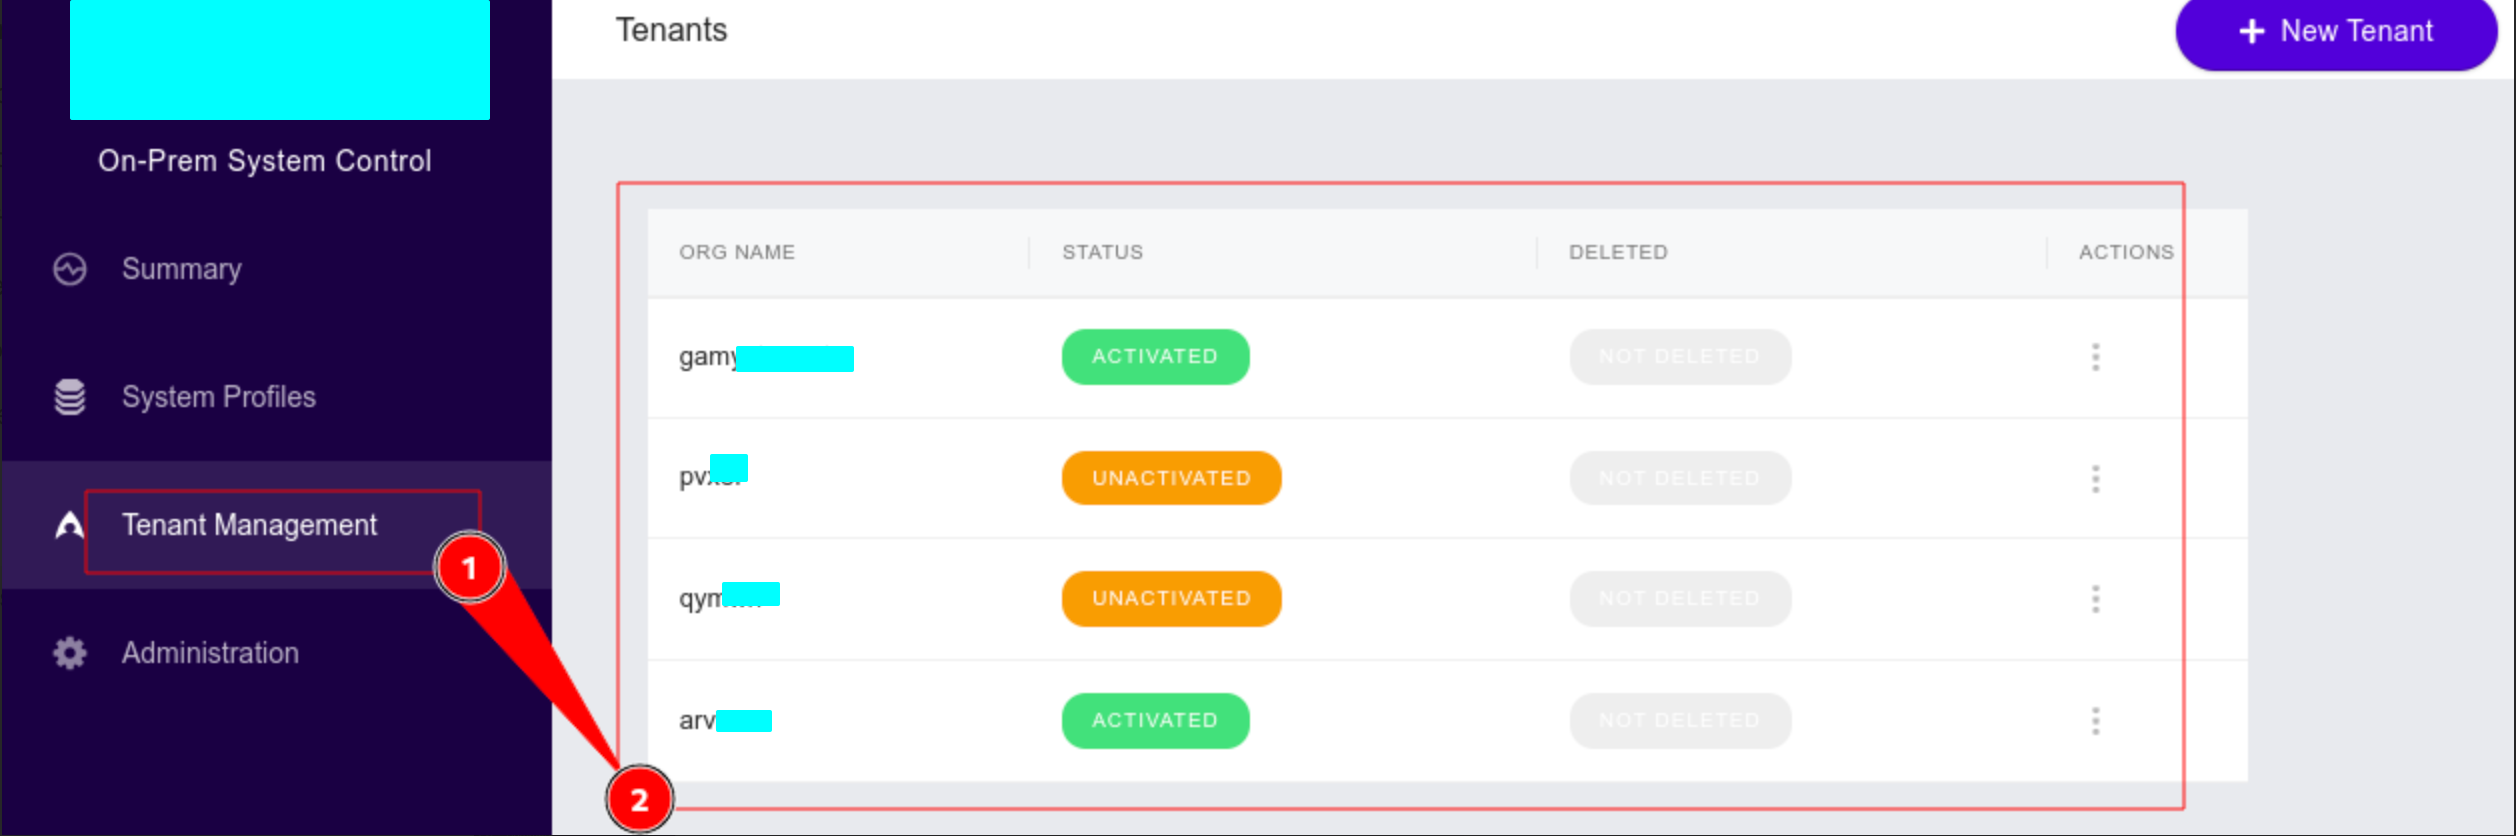Select the tenant name starting with arv

pyautogui.click(x=725, y=721)
